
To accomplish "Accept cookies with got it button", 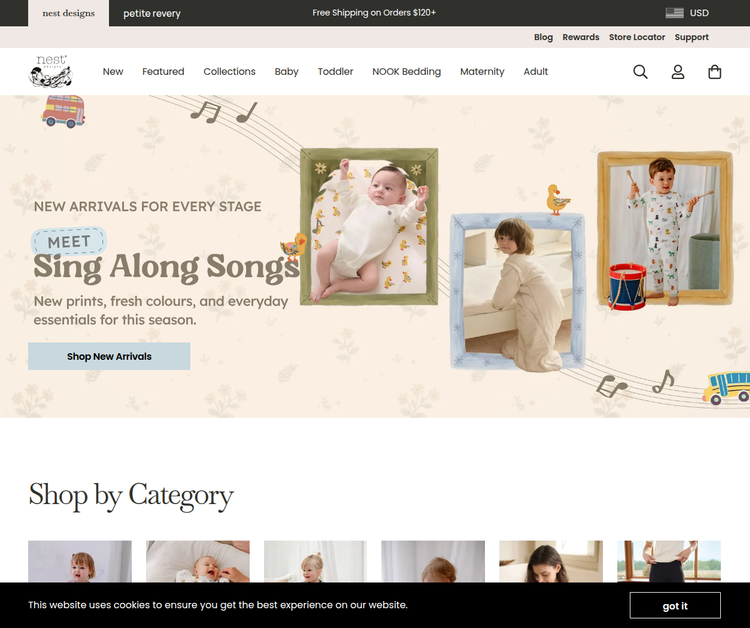I will [675, 606].
